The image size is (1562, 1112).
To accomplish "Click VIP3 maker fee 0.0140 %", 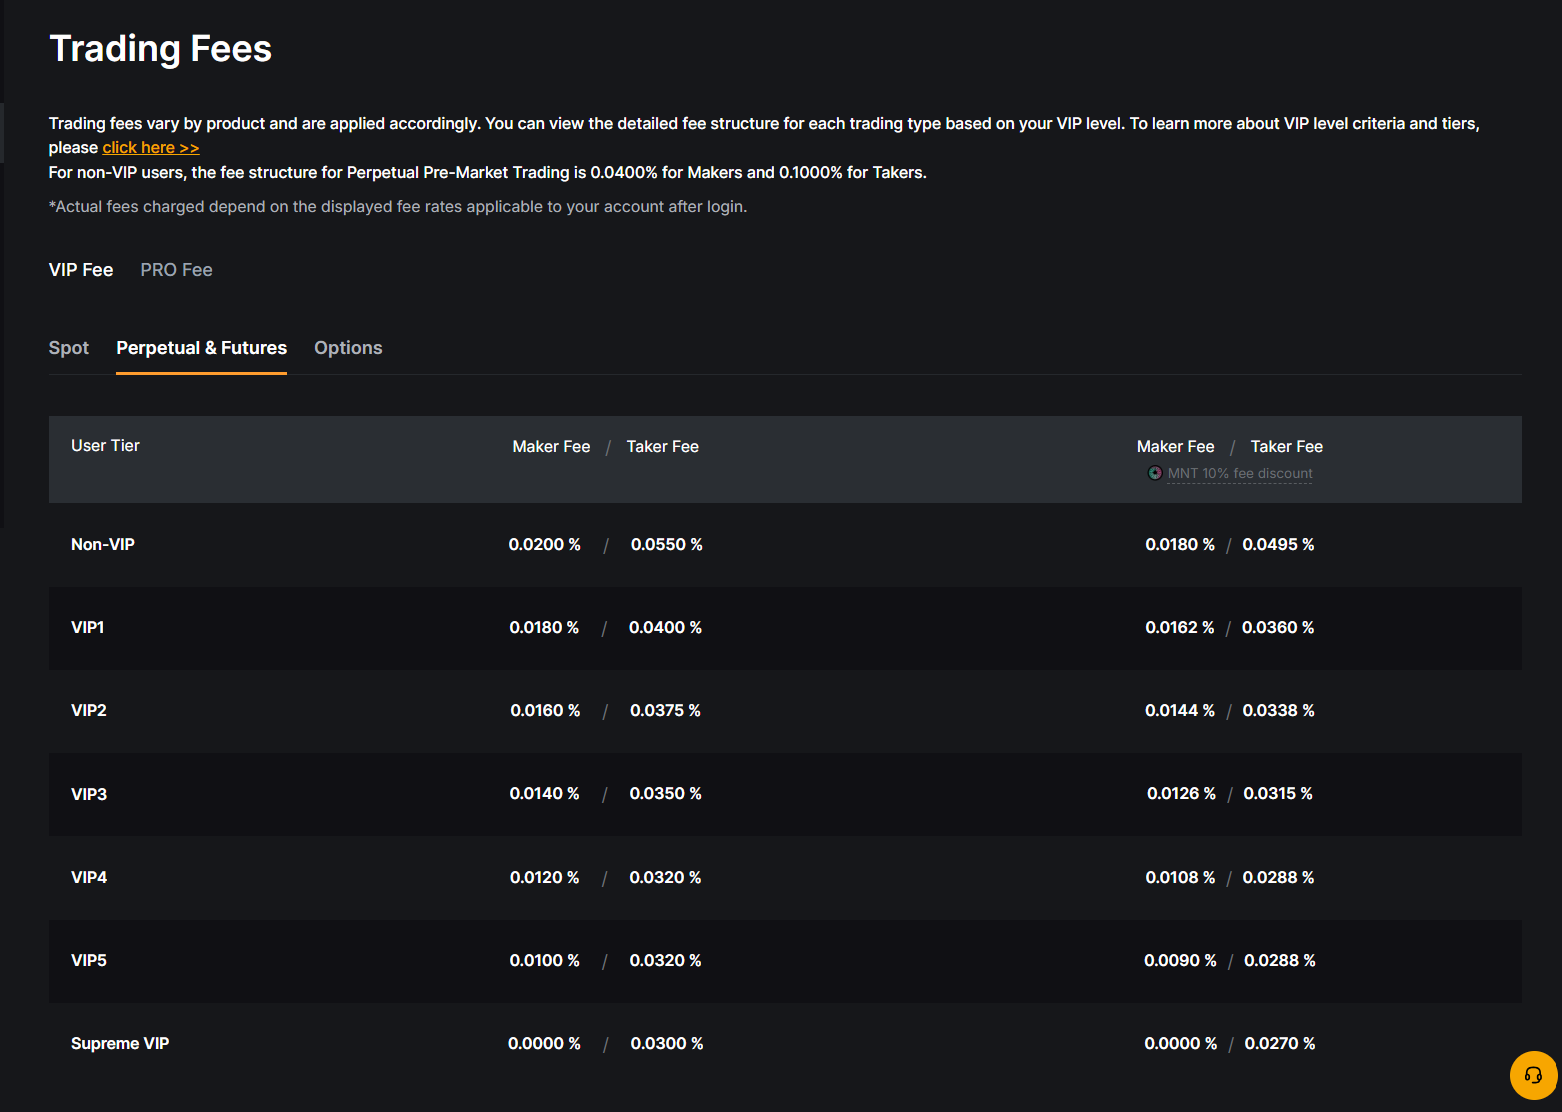I will (x=544, y=794).
